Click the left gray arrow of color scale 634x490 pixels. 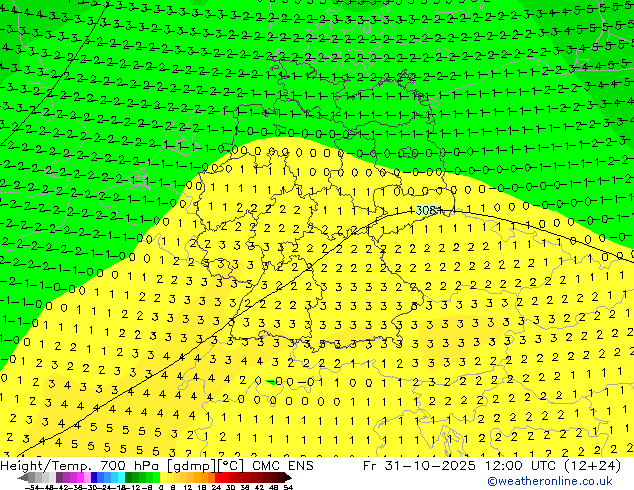pyautogui.click(x=23, y=478)
